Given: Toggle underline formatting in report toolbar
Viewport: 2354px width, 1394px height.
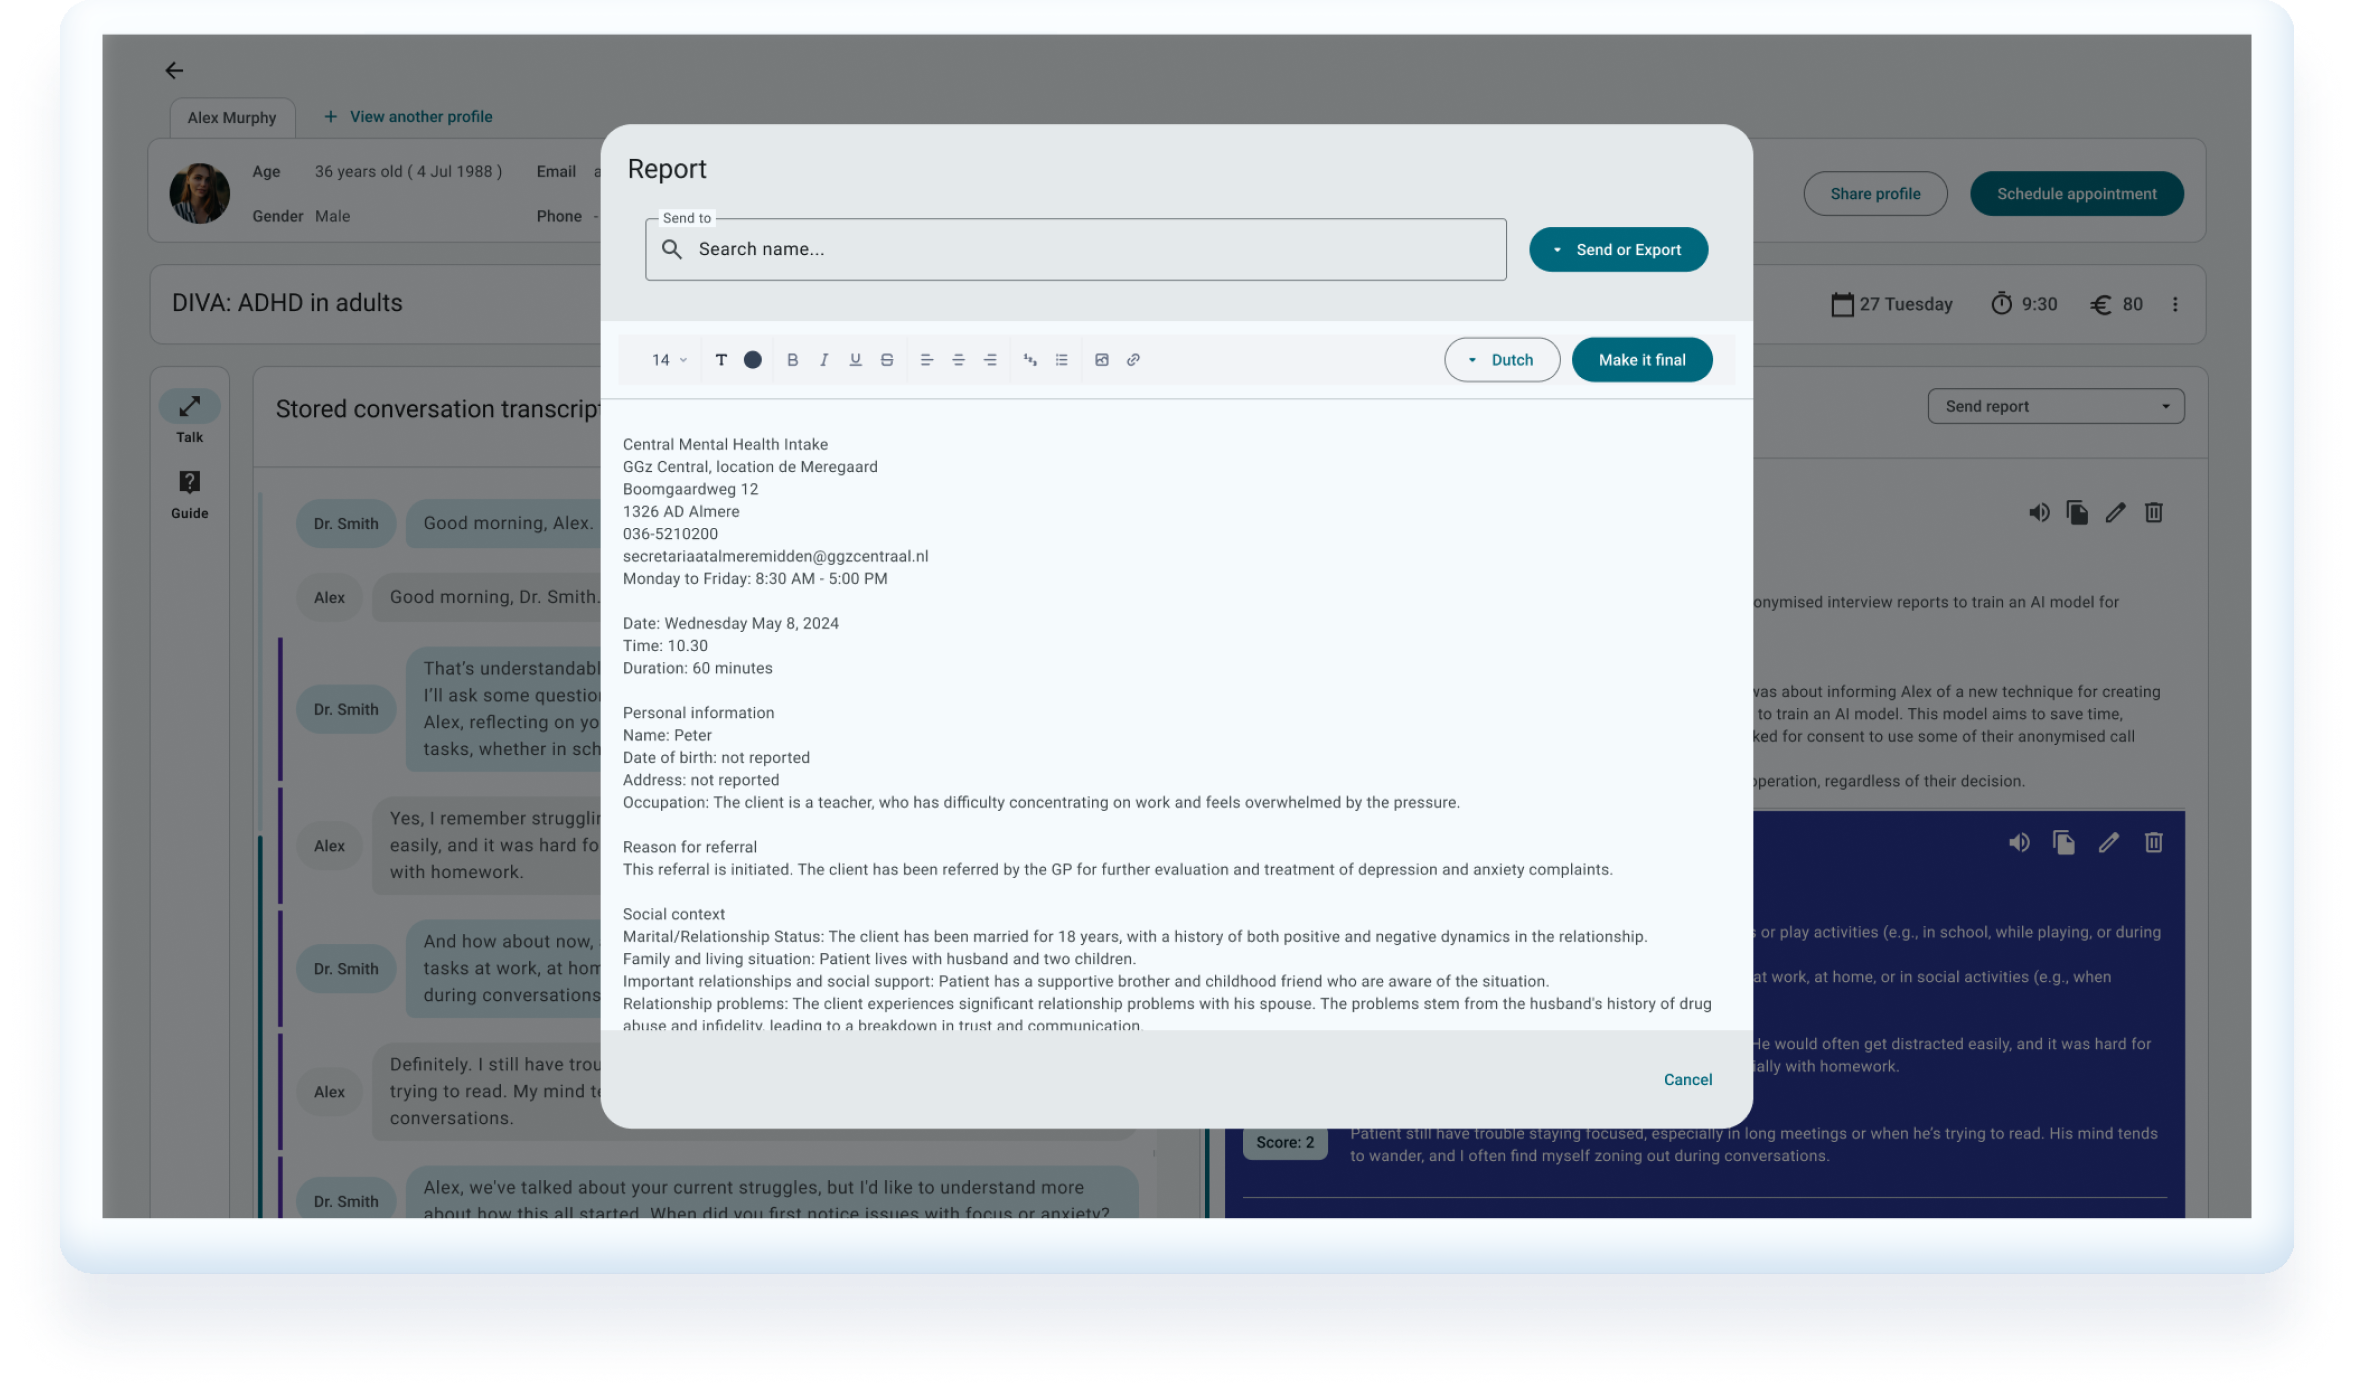Looking at the screenshot, I should [855, 360].
